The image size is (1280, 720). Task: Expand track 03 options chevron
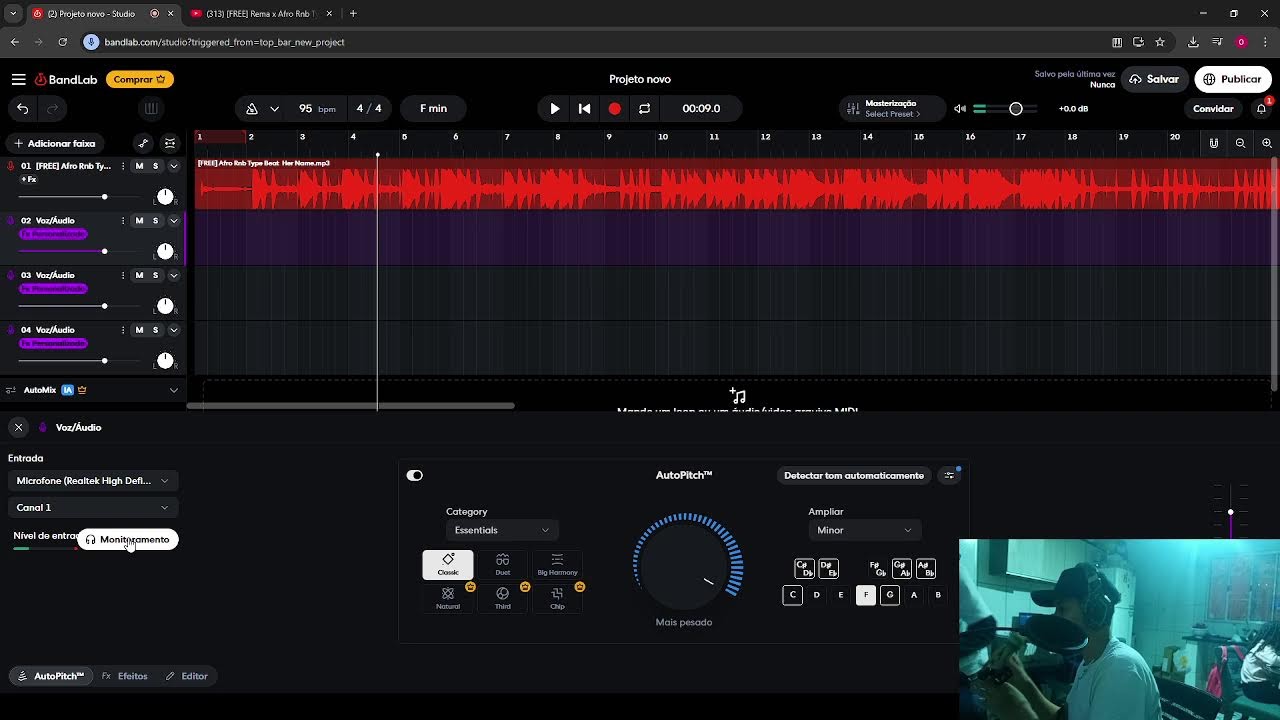173,275
